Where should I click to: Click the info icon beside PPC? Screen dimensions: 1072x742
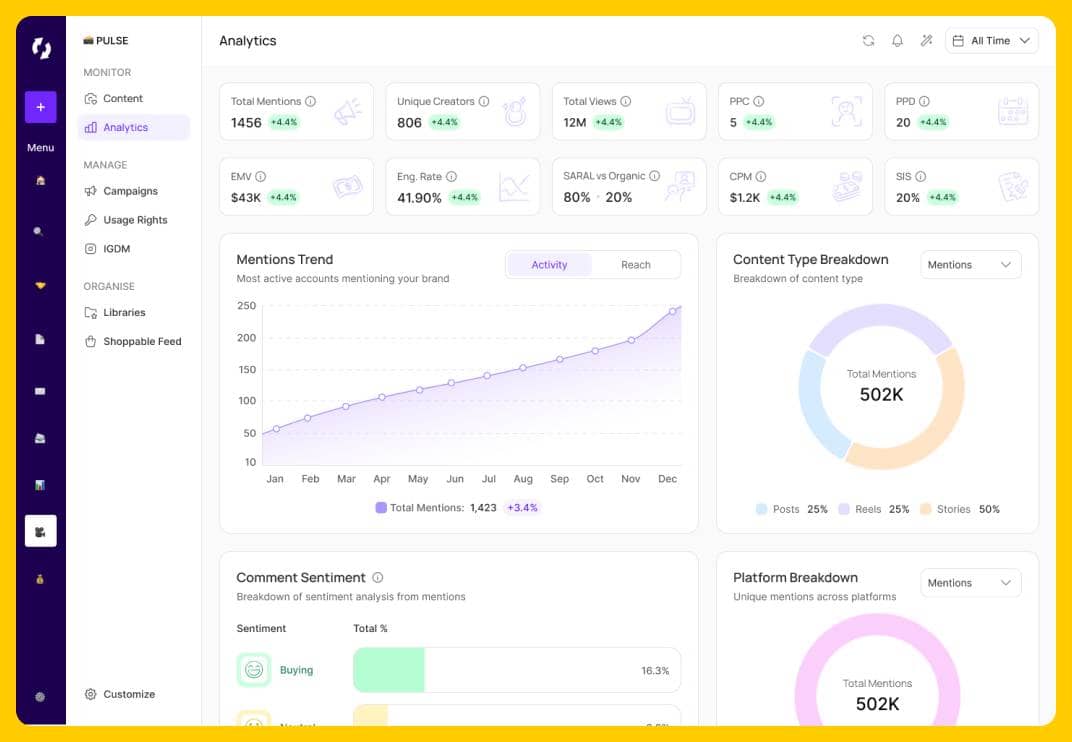[758, 101]
